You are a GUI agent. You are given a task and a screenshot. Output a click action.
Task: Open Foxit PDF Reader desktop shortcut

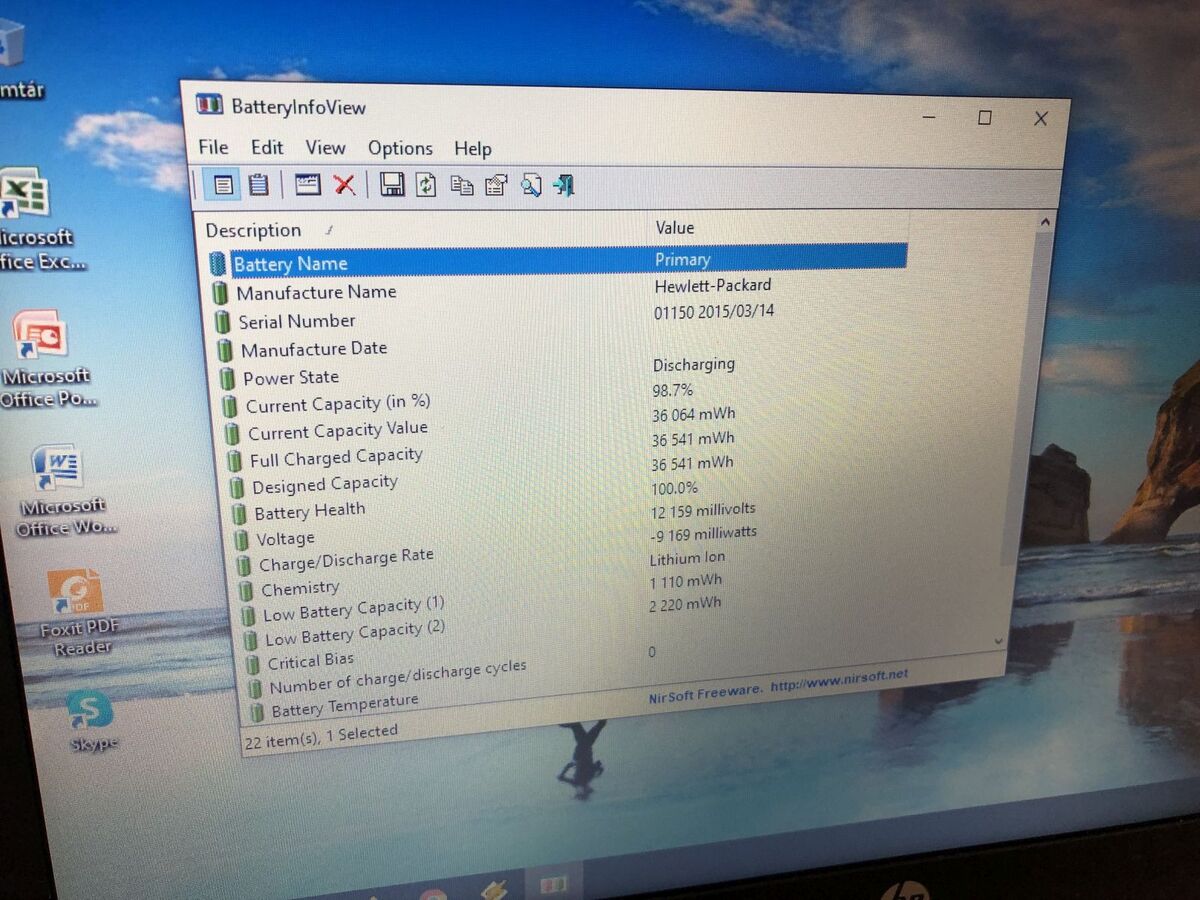[x=78, y=613]
